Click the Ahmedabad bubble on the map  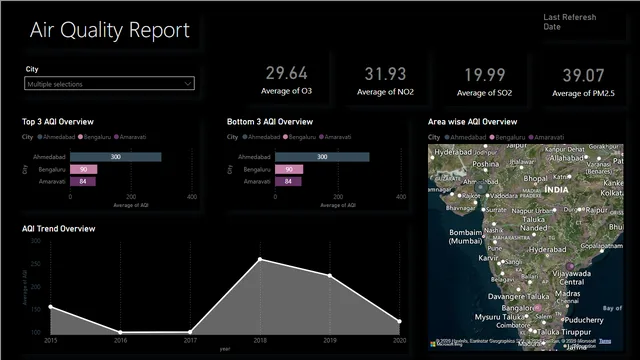click(481, 188)
